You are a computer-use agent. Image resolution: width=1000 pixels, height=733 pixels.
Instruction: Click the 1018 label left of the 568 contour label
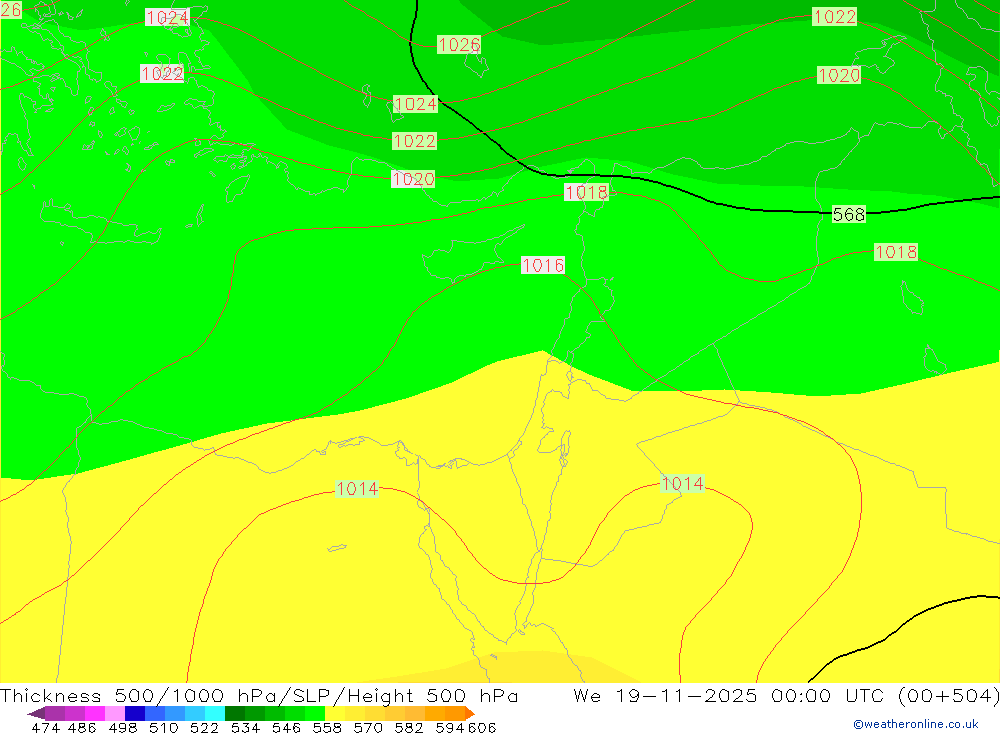click(x=586, y=192)
